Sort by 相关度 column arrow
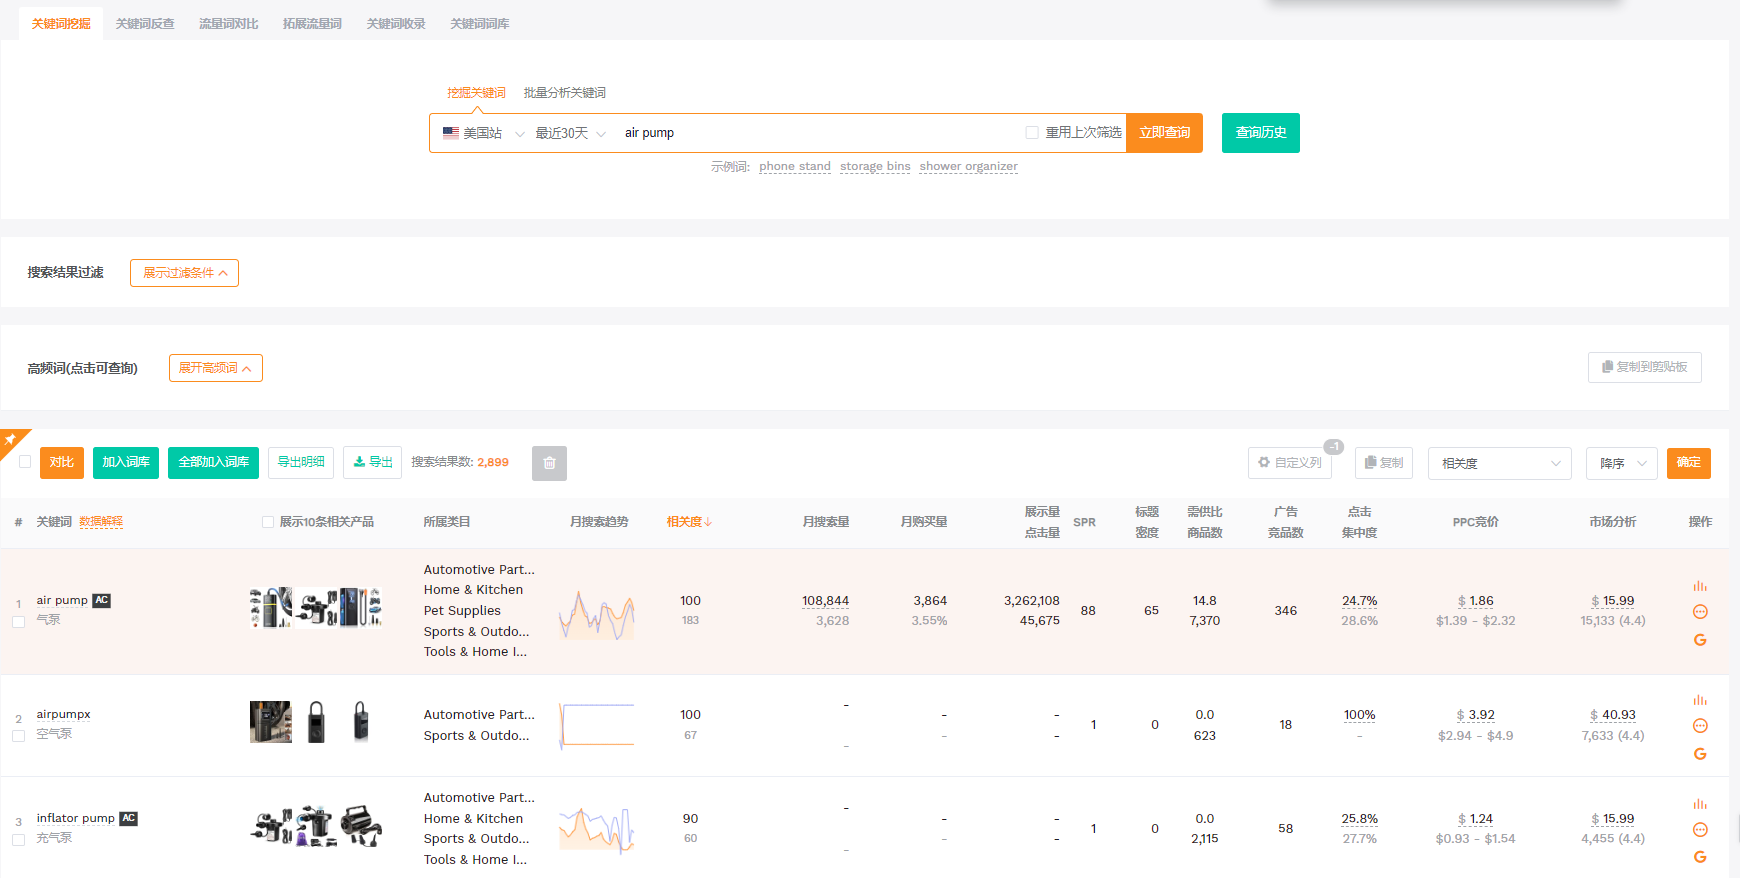The height and width of the screenshot is (878, 1740). 708,522
